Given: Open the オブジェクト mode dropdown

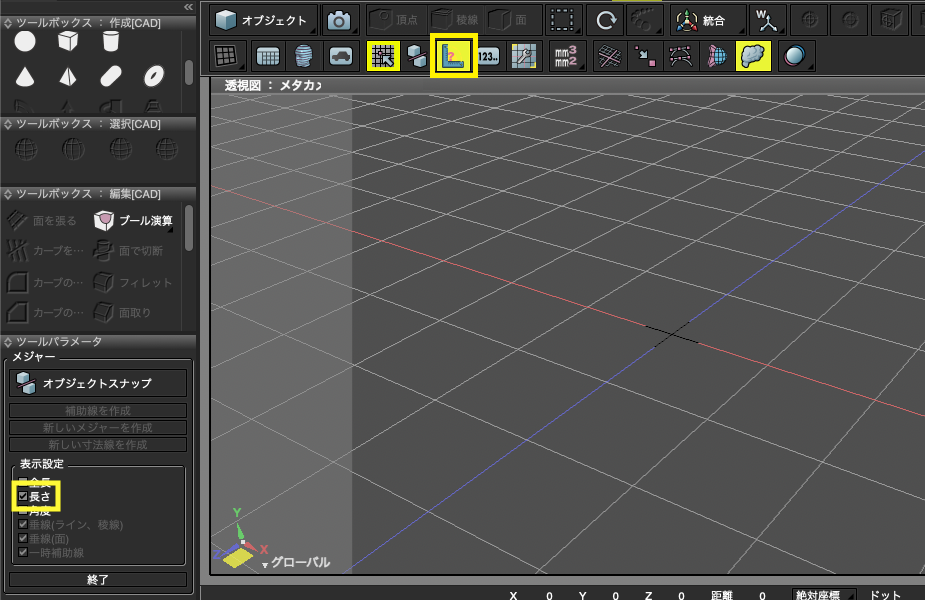Looking at the screenshot, I should click(x=263, y=21).
